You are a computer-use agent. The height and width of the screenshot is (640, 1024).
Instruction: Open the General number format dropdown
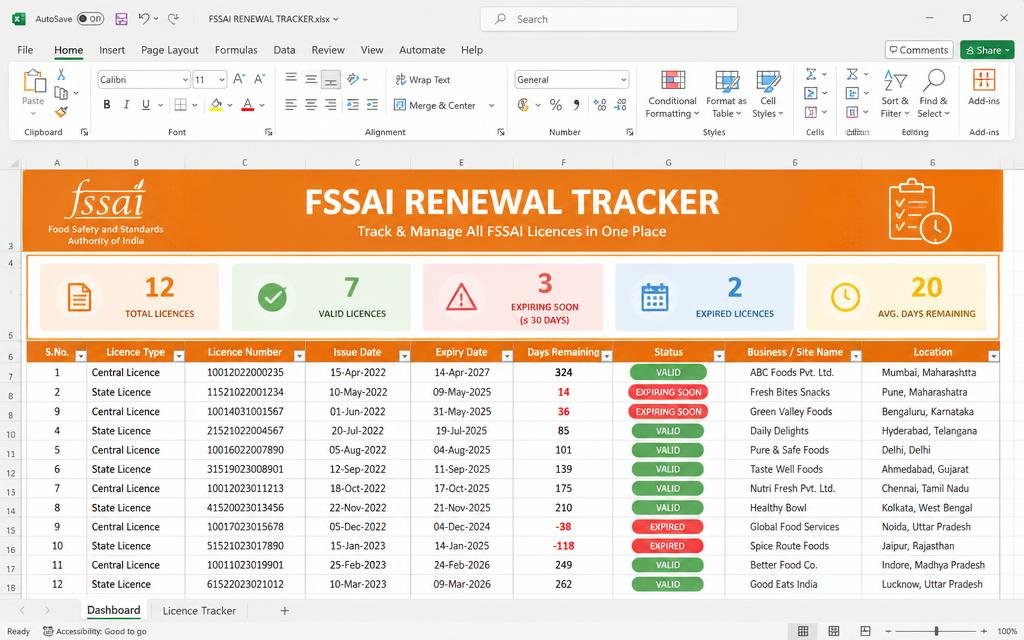coord(624,80)
